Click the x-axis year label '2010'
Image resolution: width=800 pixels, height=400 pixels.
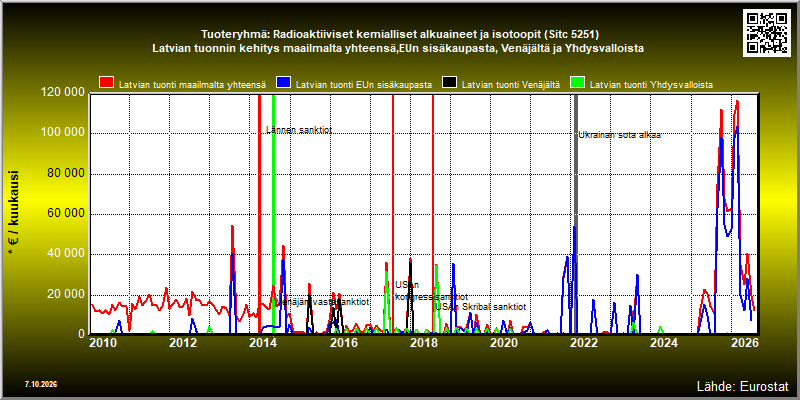pos(102,343)
